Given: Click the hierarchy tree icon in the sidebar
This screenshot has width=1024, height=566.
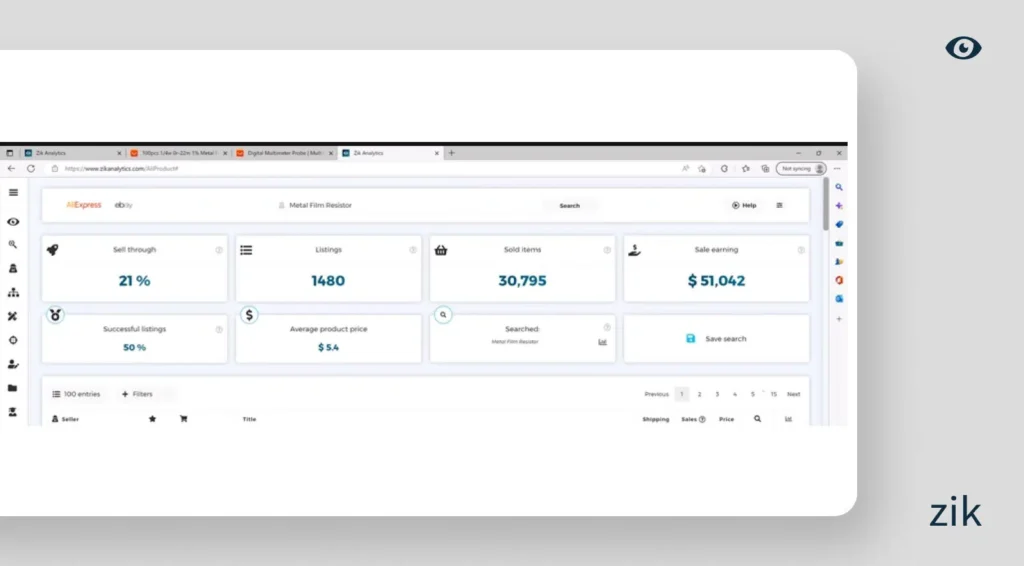Looking at the screenshot, I should [x=13, y=292].
